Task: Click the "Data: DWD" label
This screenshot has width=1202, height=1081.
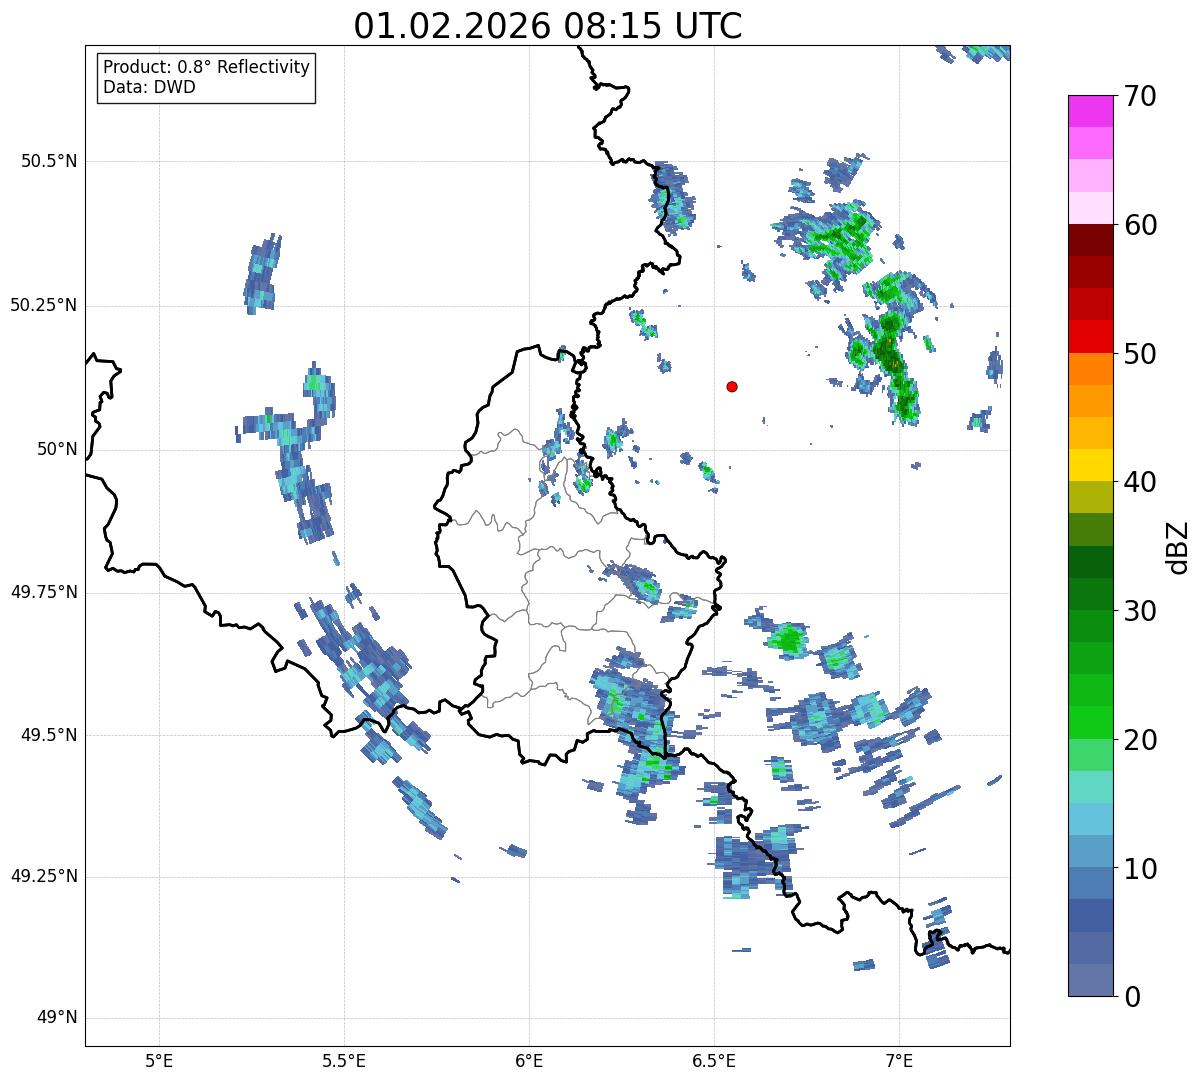Action: [x=149, y=87]
